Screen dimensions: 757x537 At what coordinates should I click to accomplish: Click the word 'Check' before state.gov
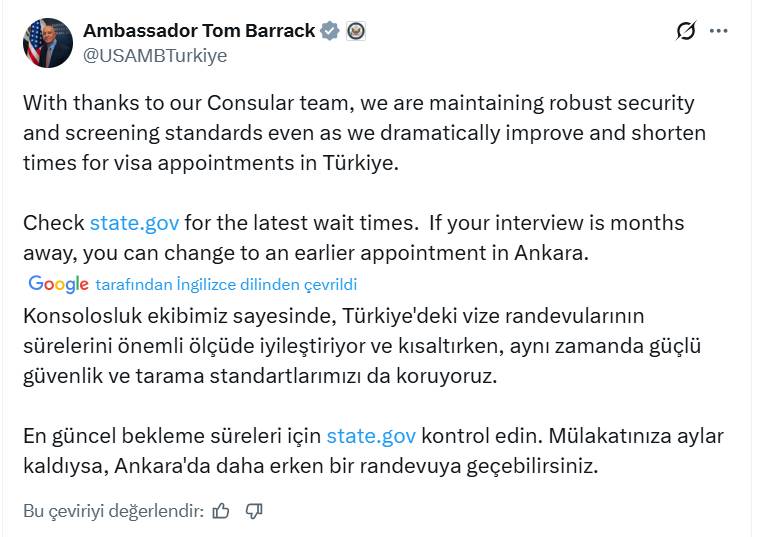point(54,223)
